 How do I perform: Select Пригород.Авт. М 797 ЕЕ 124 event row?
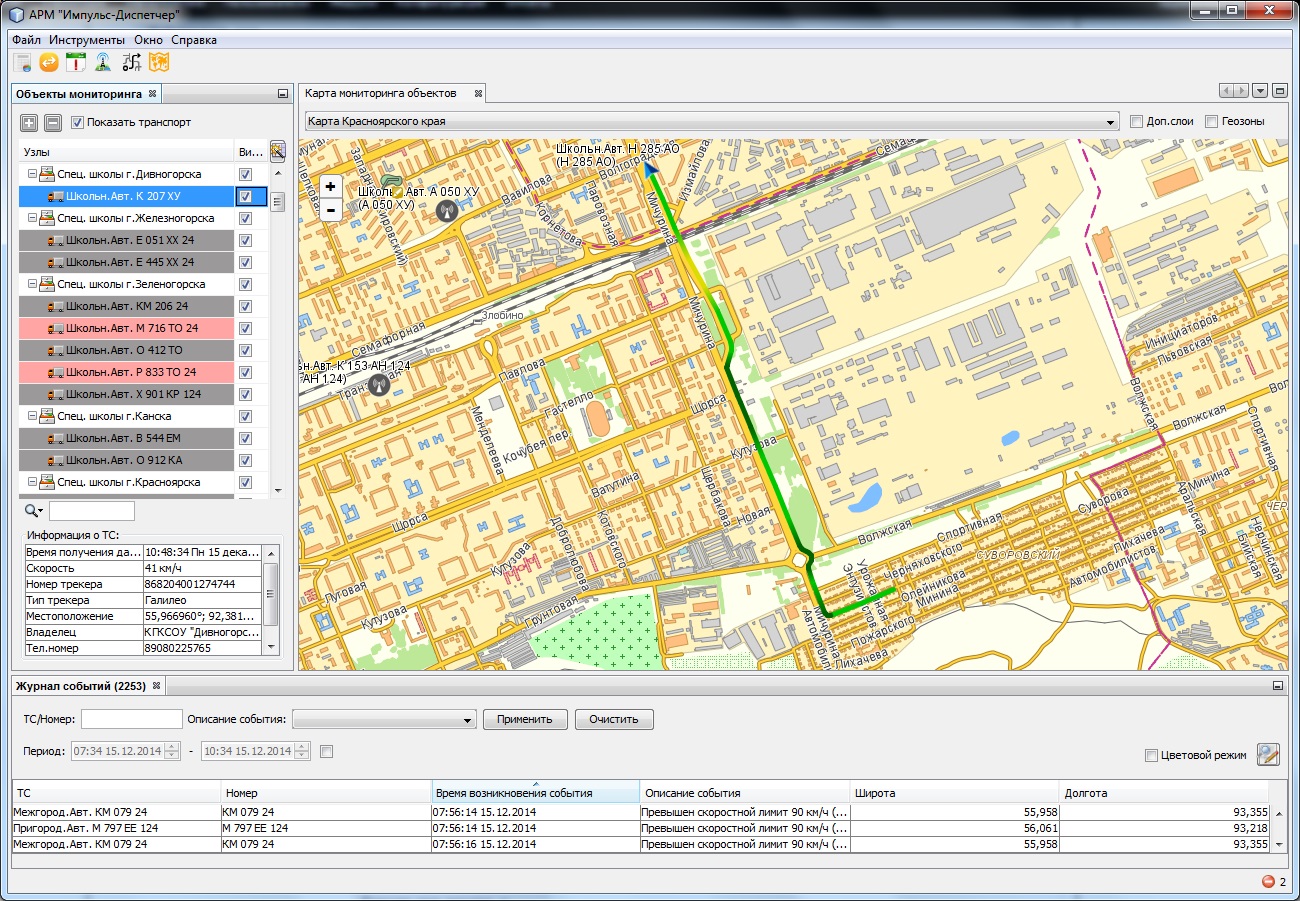[640, 828]
